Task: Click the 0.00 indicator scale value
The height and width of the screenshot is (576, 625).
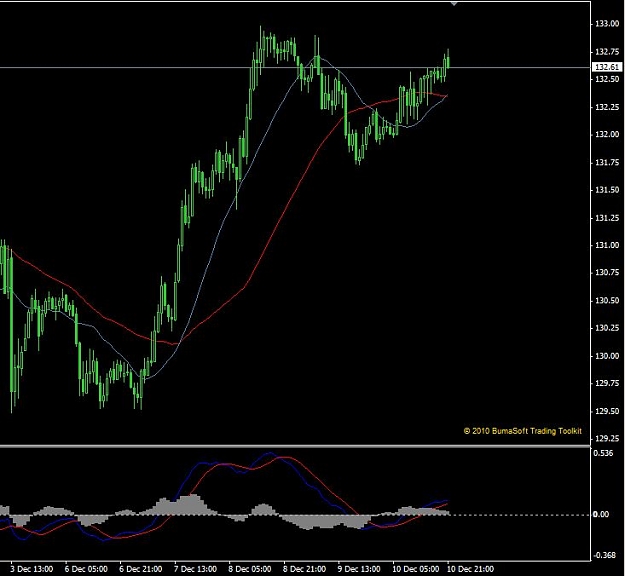Action: click(601, 514)
